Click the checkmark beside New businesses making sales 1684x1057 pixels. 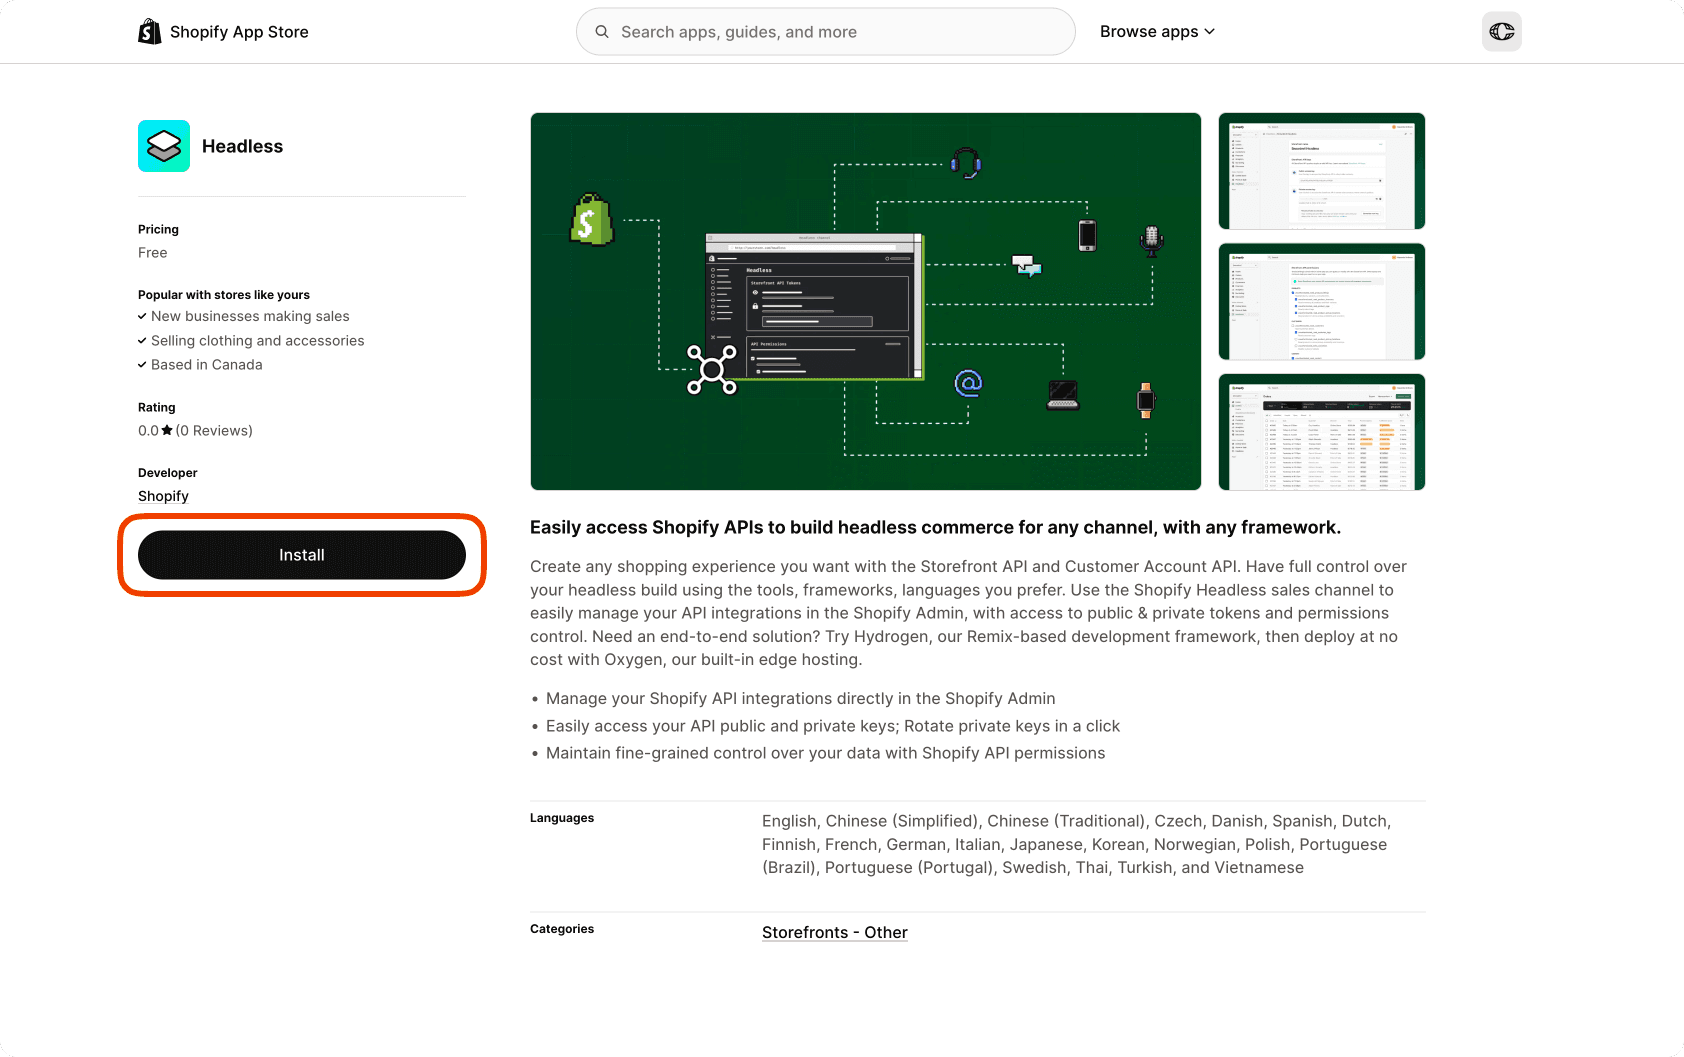coord(142,316)
